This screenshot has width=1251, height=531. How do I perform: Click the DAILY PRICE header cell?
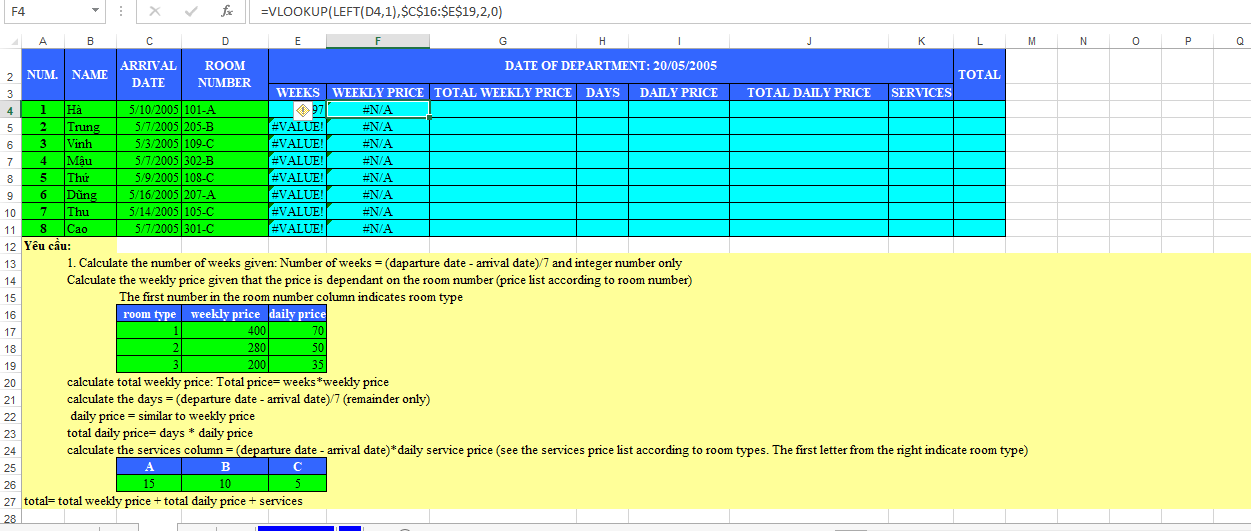(x=679, y=92)
